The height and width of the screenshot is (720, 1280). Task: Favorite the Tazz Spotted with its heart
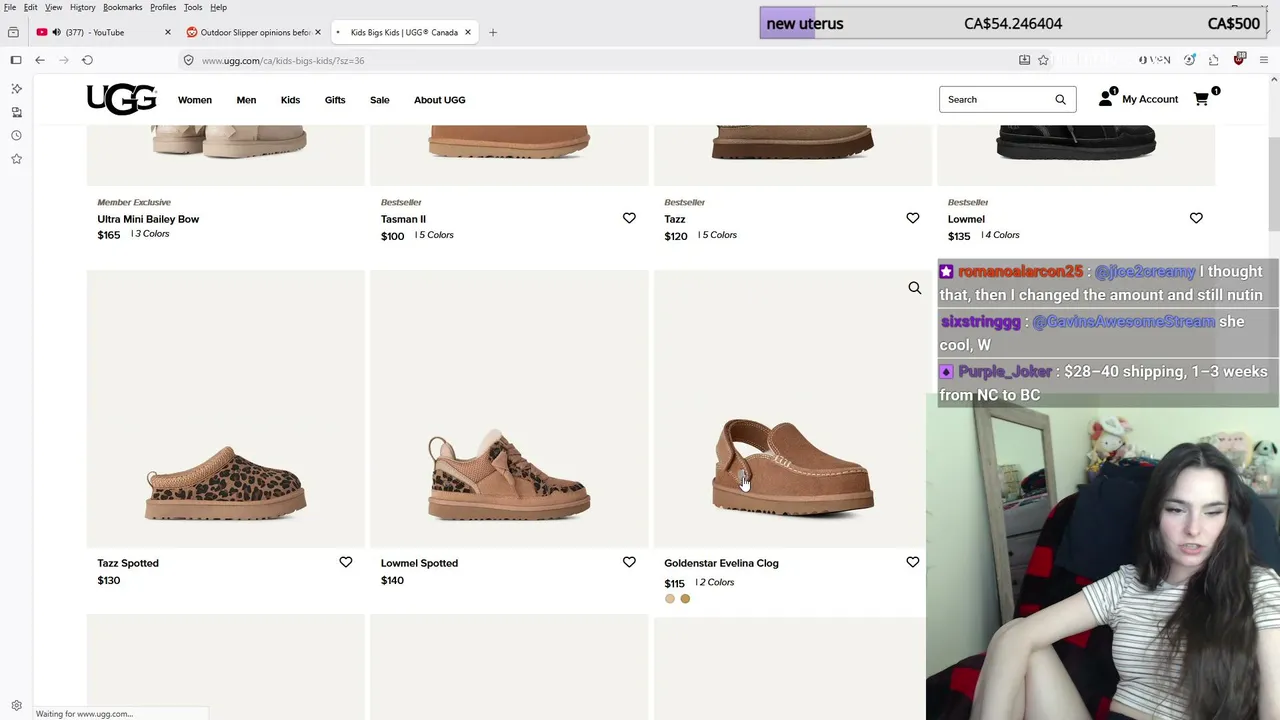tap(346, 562)
